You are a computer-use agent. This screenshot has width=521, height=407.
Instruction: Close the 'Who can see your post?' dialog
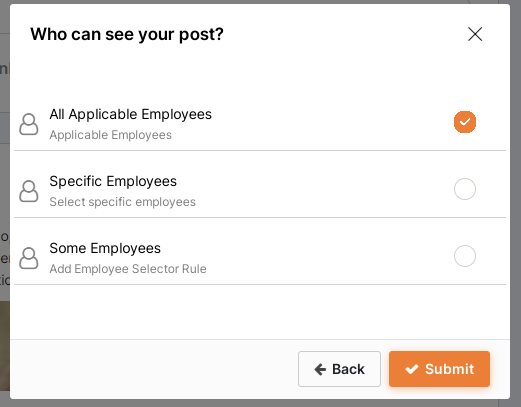(475, 34)
